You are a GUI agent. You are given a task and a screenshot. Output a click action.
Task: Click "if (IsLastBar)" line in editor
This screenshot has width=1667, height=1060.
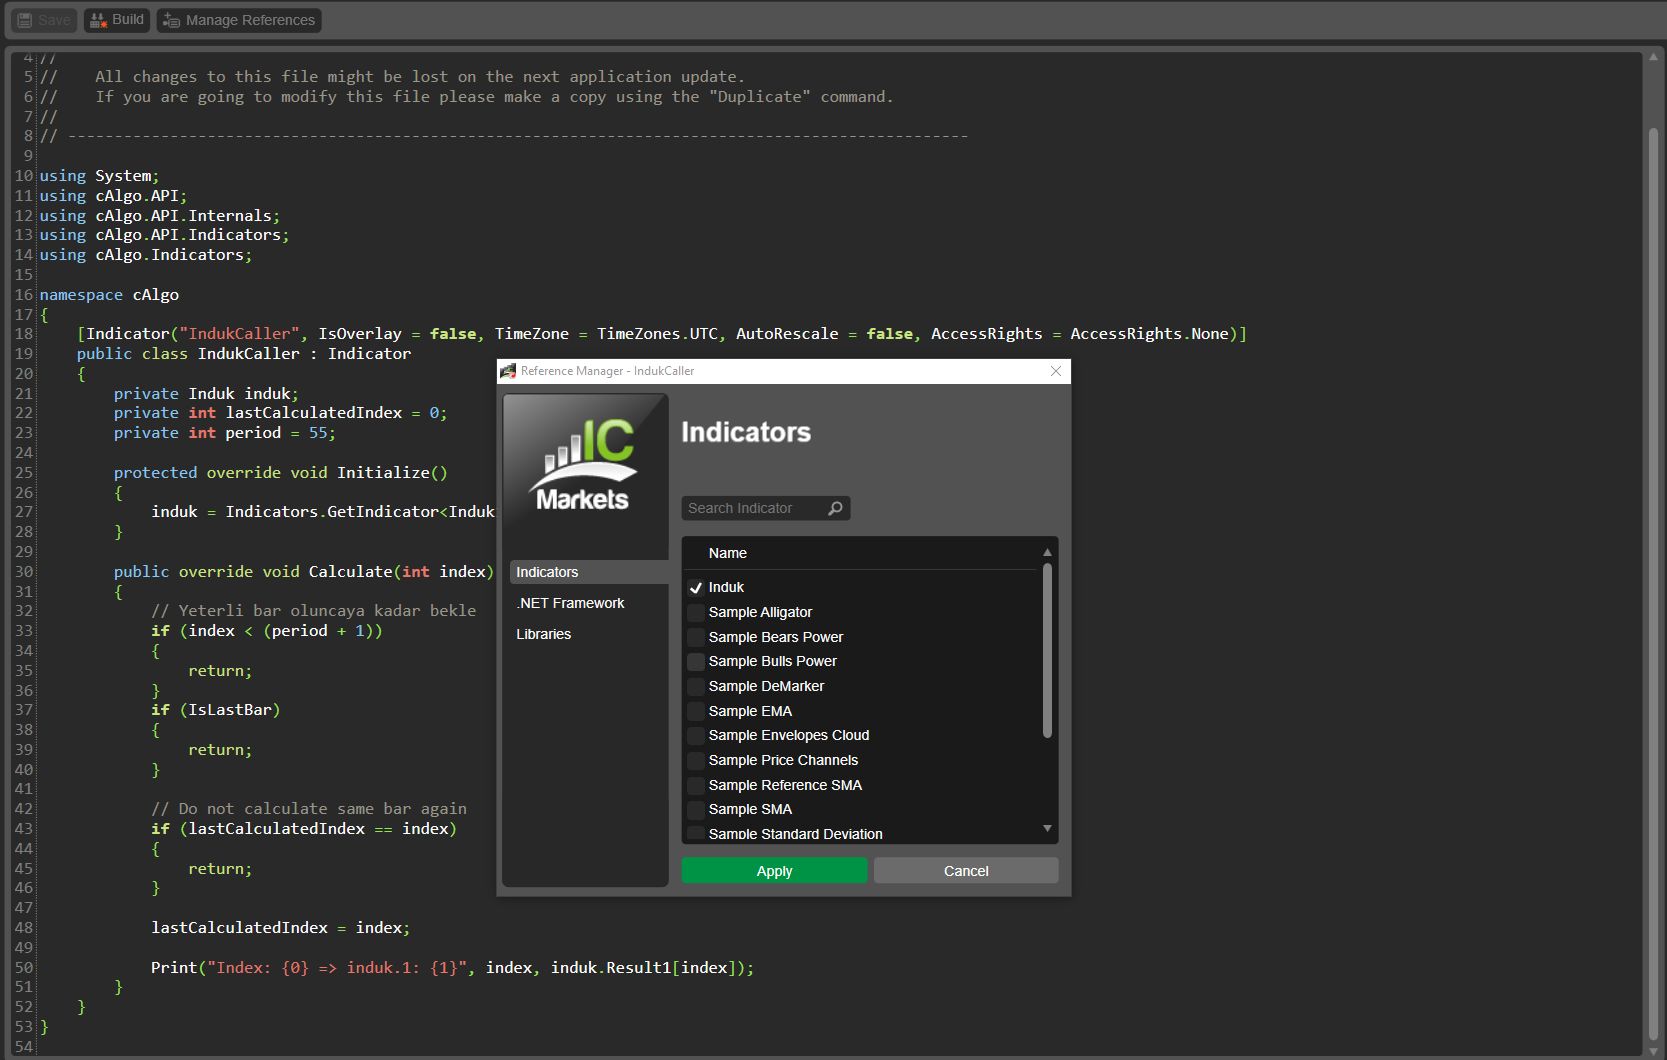[x=216, y=710]
